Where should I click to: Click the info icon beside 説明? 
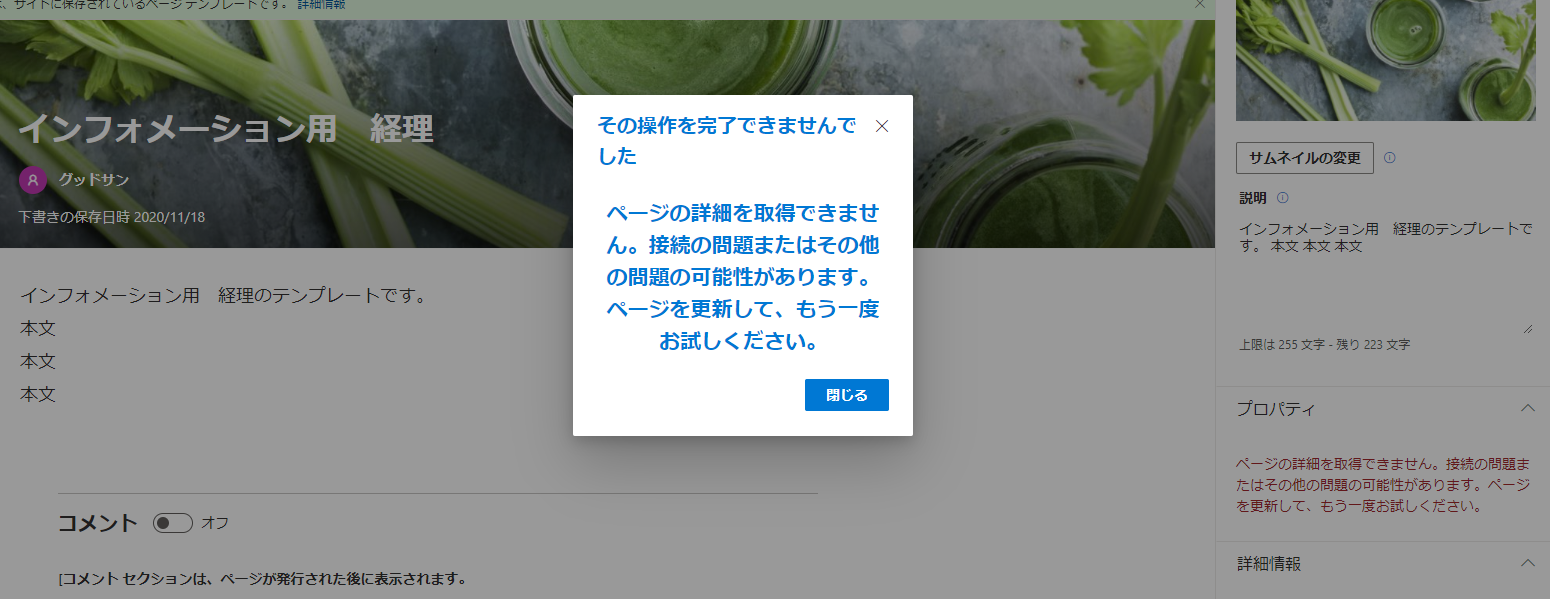[x=1283, y=198]
